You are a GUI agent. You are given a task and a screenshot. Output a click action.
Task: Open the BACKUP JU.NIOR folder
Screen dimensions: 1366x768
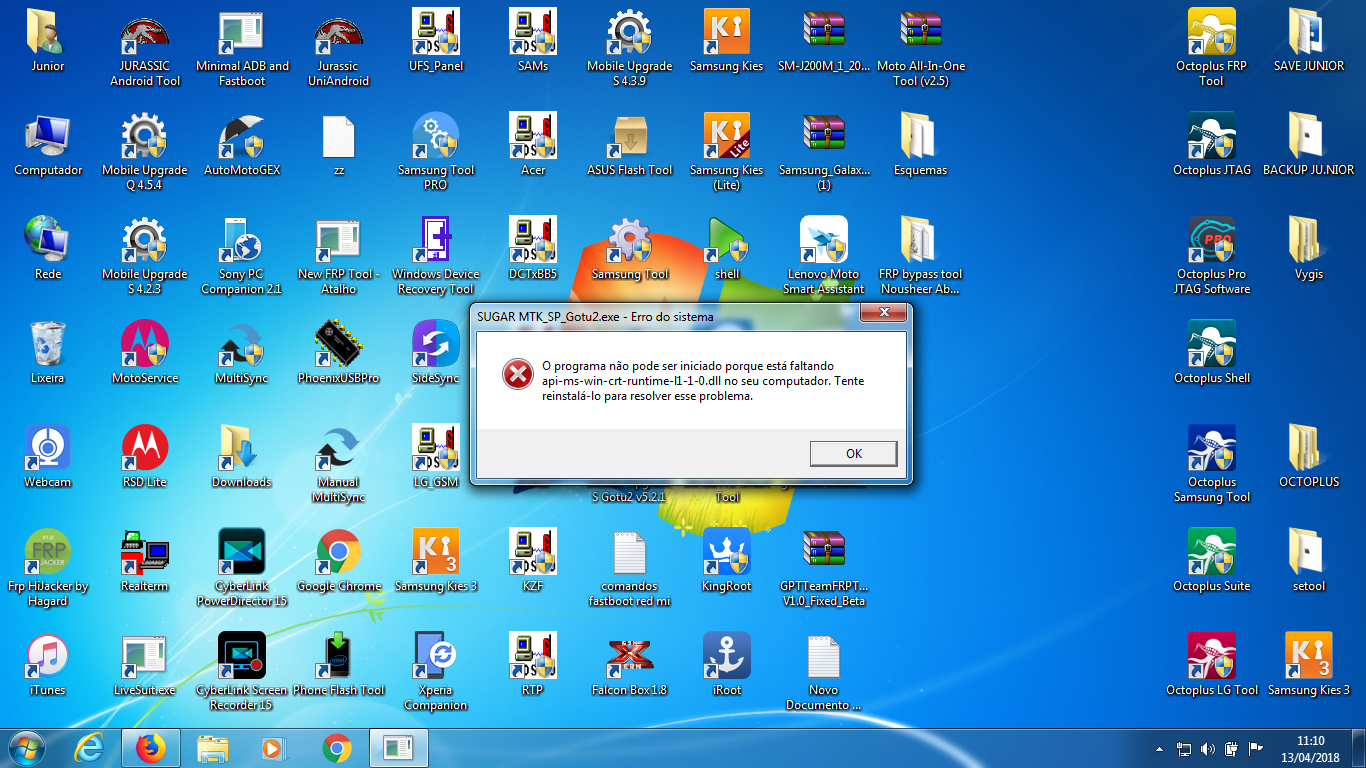(1309, 145)
